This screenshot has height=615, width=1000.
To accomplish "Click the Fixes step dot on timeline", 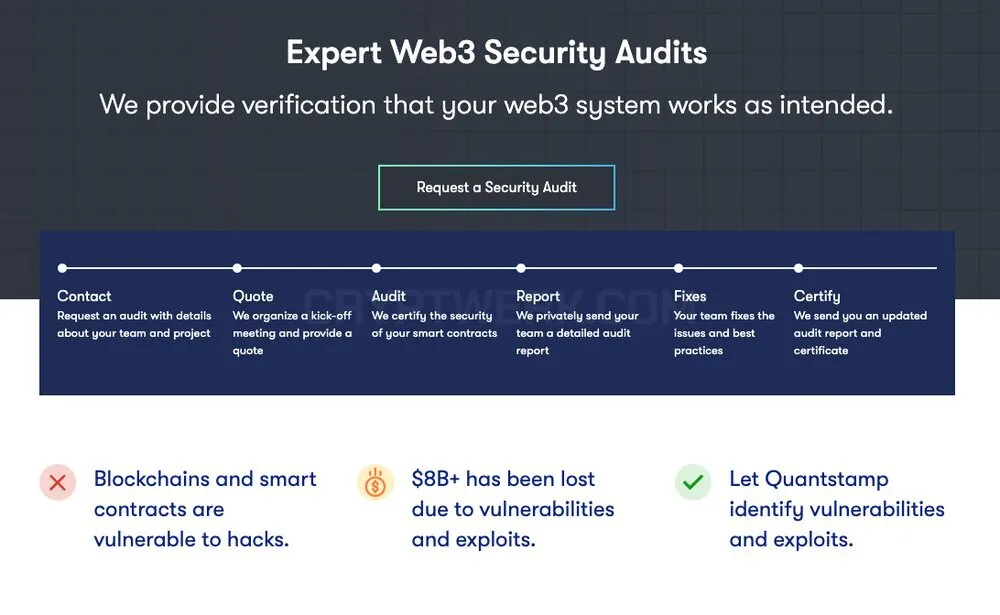I will pos(679,268).
